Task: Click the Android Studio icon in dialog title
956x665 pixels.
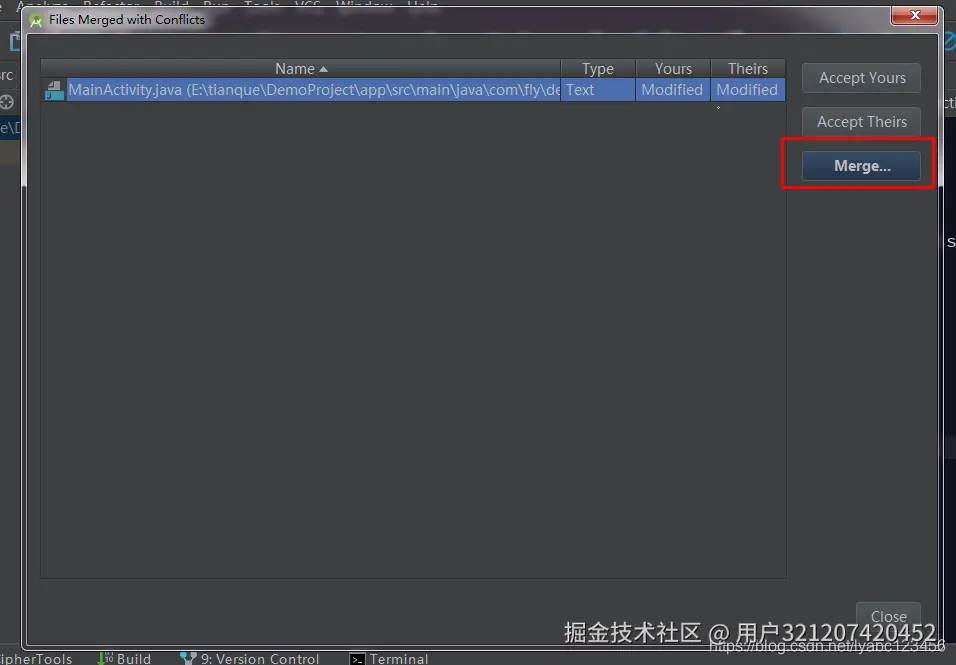Action: click(36, 20)
